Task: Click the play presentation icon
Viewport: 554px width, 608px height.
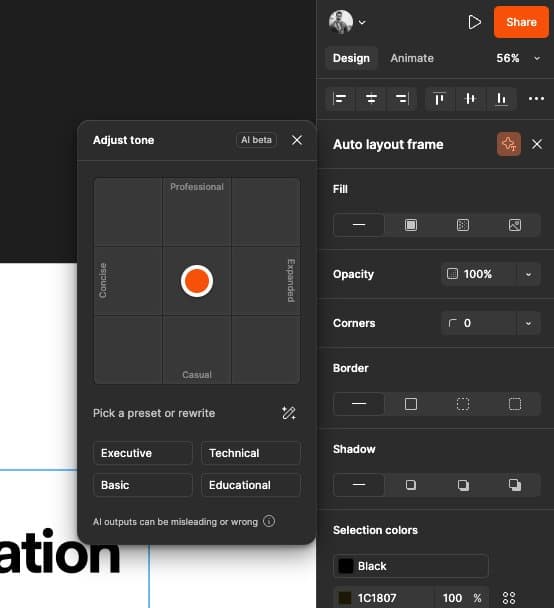Action: click(x=474, y=22)
